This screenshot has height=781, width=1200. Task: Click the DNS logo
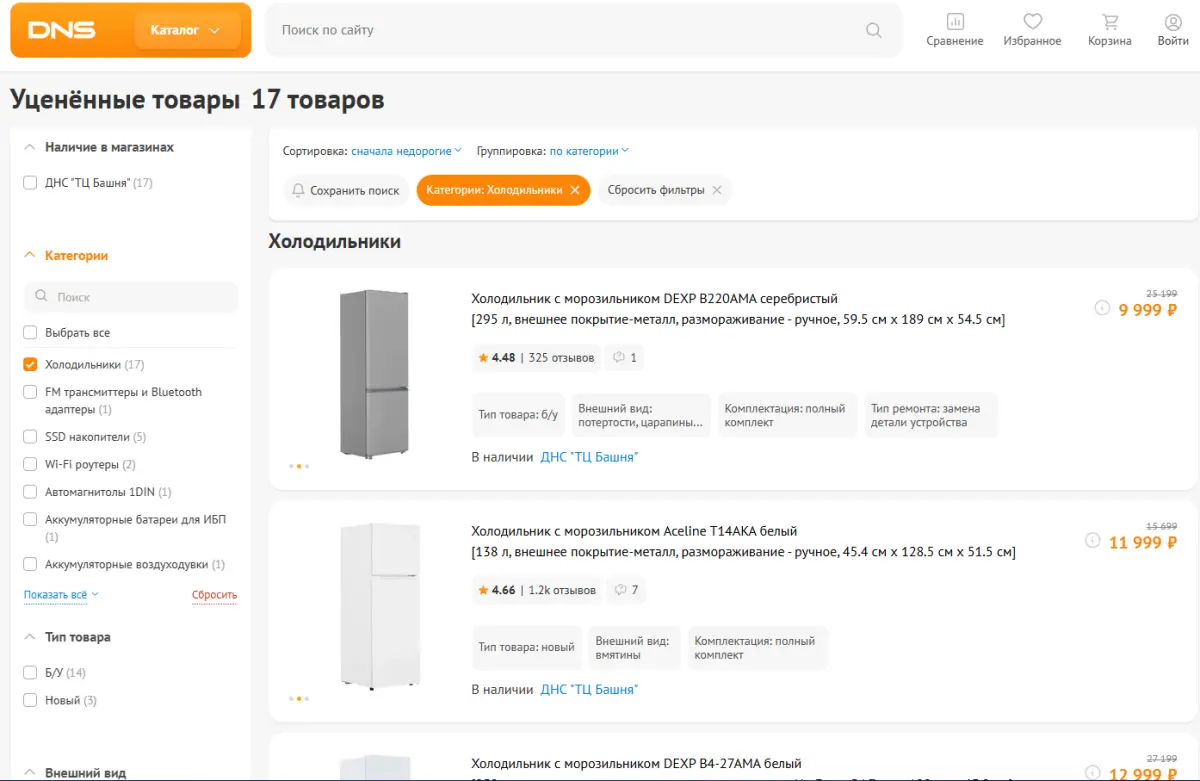pyautogui.click(x=62, y=30)
